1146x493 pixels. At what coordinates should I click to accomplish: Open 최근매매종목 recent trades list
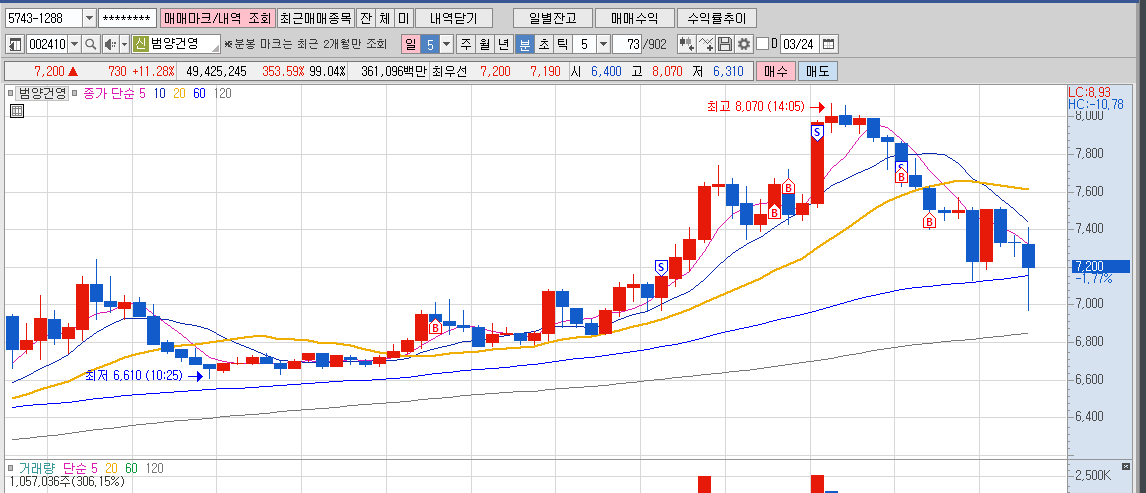click(x=316, y=18)
